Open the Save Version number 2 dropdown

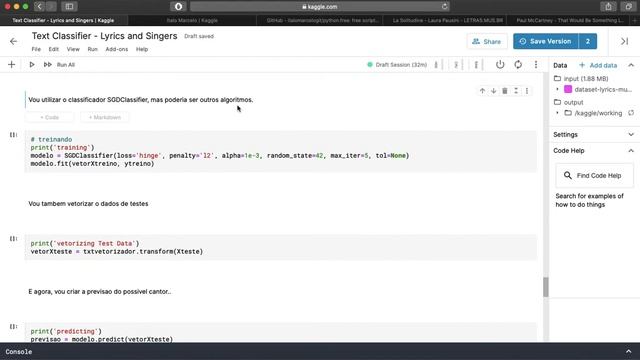[588, 41]
